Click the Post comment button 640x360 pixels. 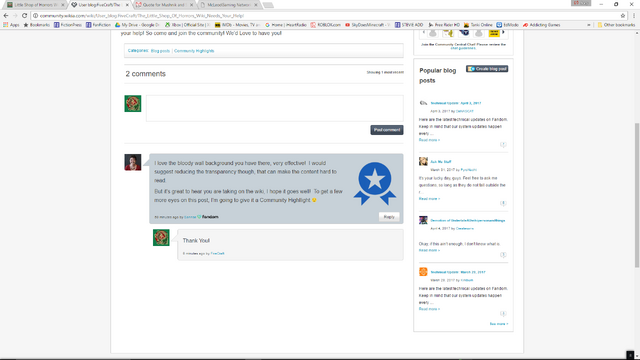coord(387,130)
